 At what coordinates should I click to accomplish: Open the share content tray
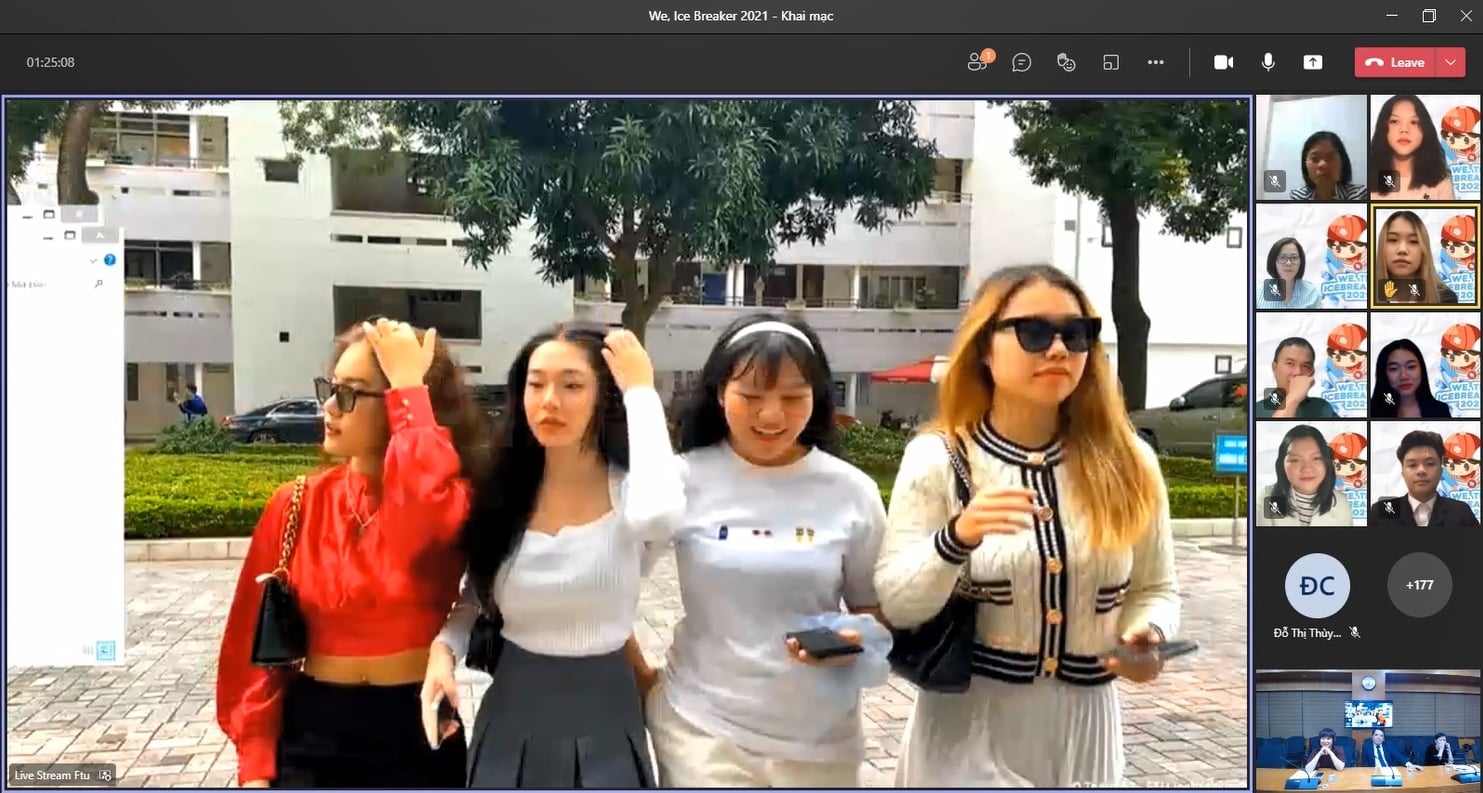pos(1313,62)
